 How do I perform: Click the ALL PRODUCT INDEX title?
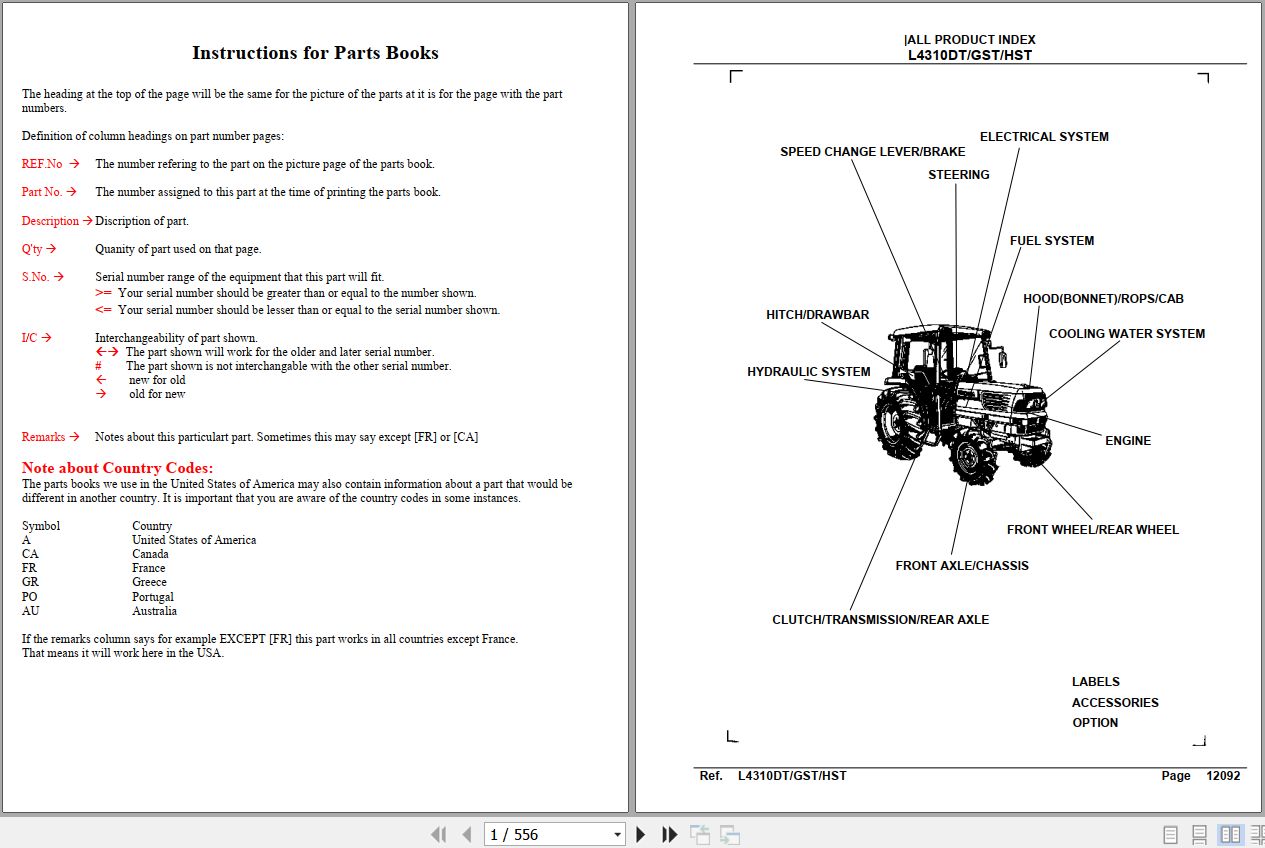click(970, 40)
